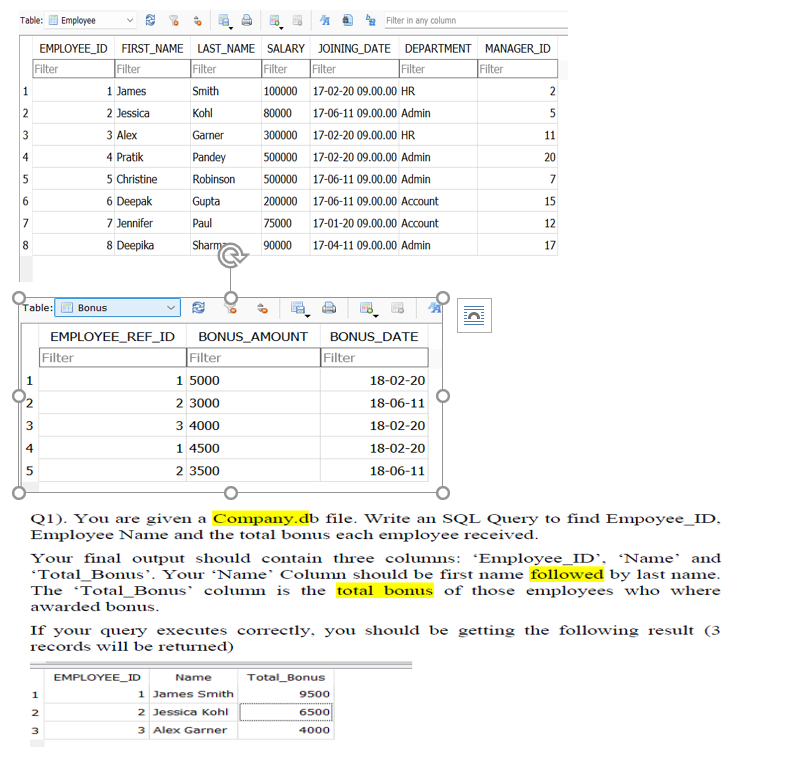
Task: Insert new record in Bonus table
Action: (368, 308)
